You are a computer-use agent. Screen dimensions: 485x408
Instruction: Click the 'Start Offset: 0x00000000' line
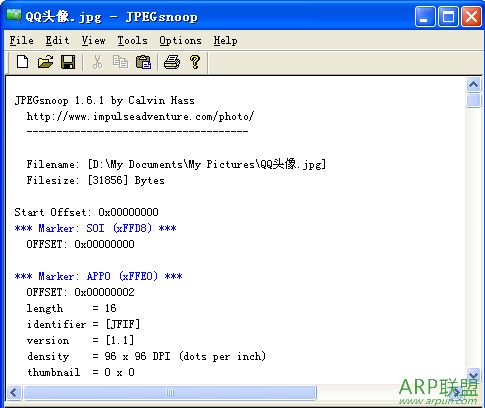pyautogui.click(x=86, y=212)
